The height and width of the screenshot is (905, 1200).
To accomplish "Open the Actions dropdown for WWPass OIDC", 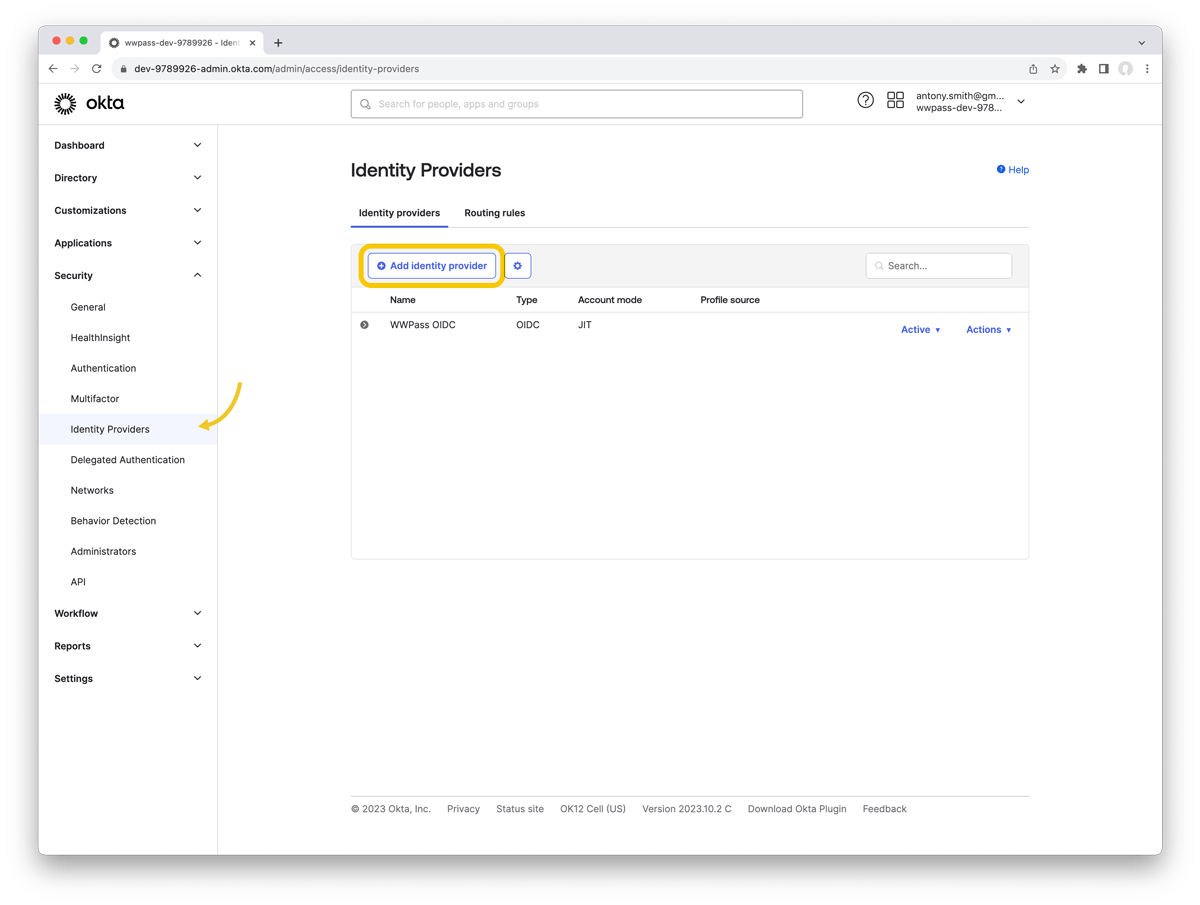I will 988,330.
